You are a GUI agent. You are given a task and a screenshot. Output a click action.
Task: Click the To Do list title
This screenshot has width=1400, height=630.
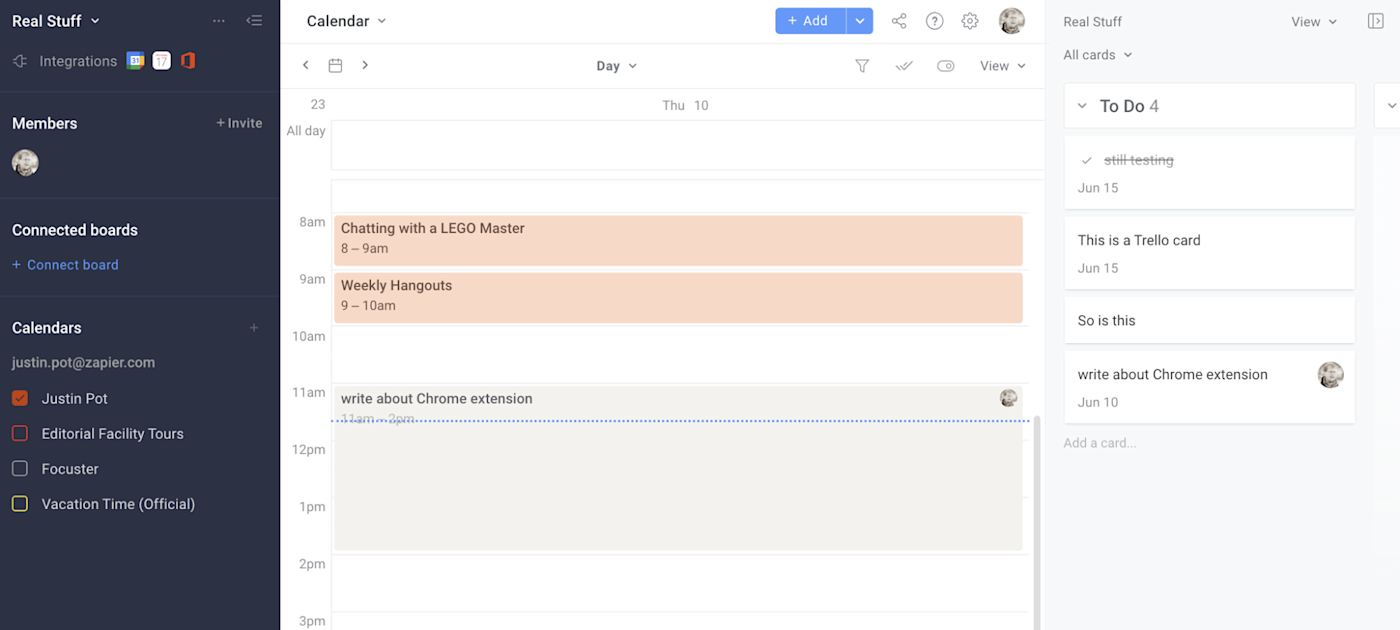[x=1122, y=106]
